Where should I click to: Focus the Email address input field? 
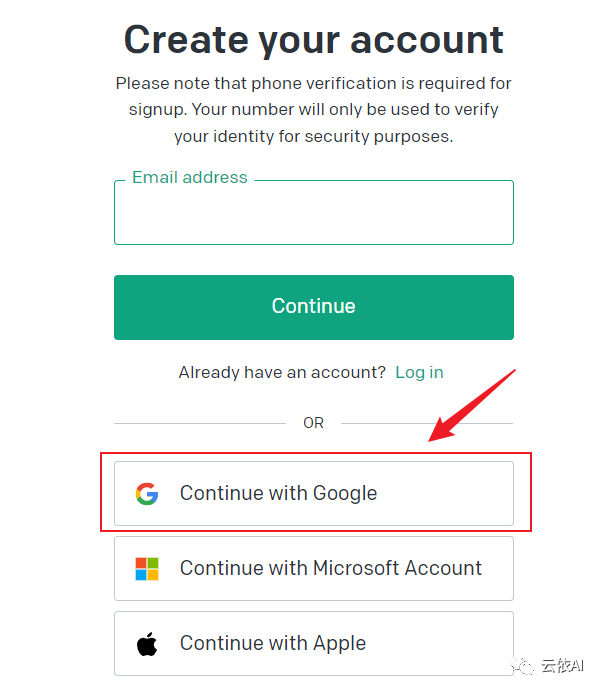[x=313, y=216]
